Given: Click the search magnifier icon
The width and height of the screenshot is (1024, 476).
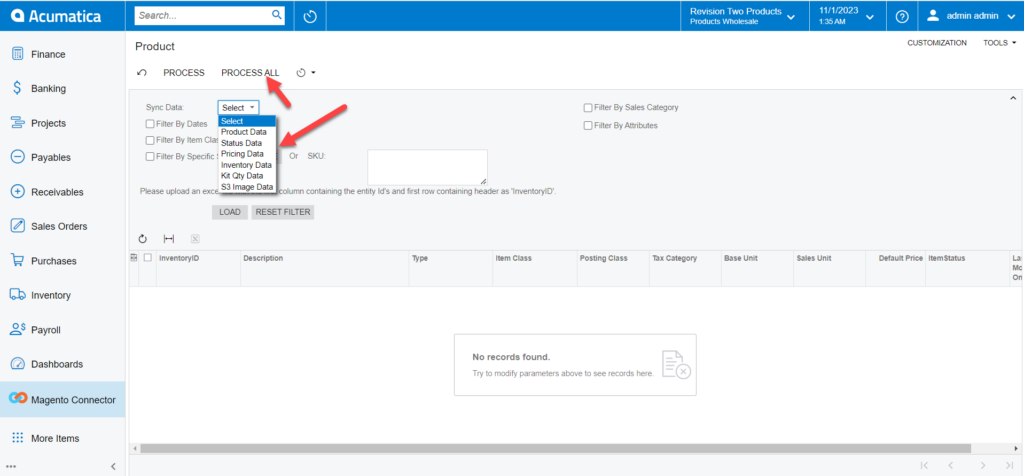Looking at the screenshot, I should tap(277, 14).
